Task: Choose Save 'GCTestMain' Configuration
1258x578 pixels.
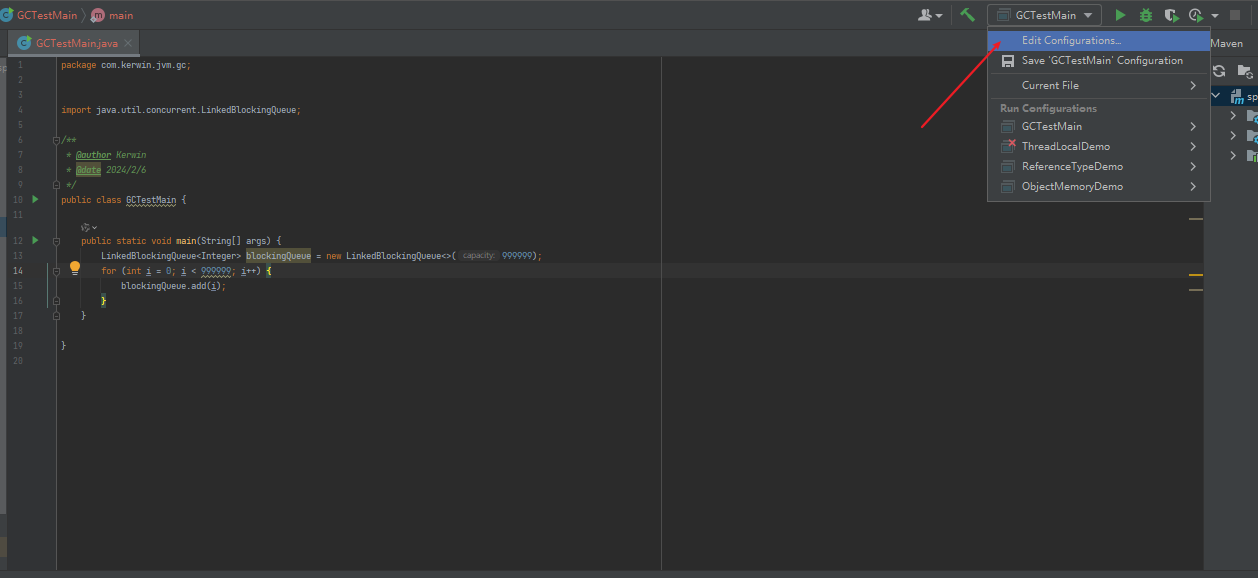Action: coord(1101,61)
